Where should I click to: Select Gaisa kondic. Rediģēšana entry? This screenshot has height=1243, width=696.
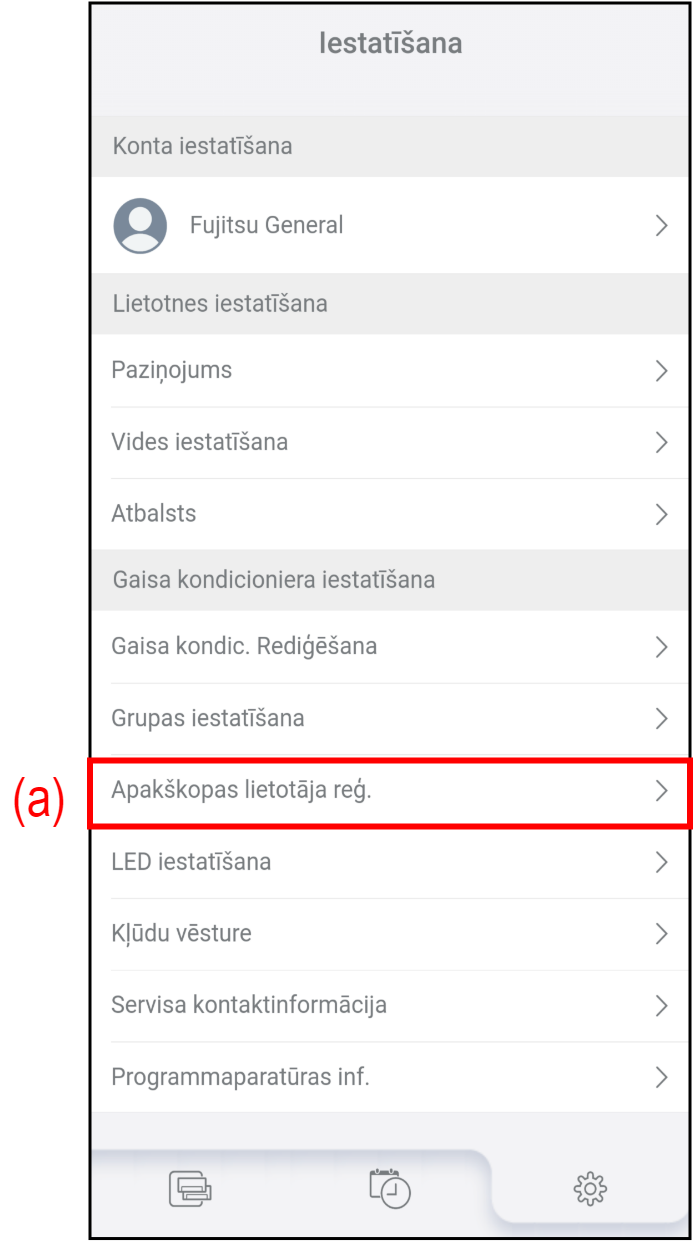coord(390,646)
